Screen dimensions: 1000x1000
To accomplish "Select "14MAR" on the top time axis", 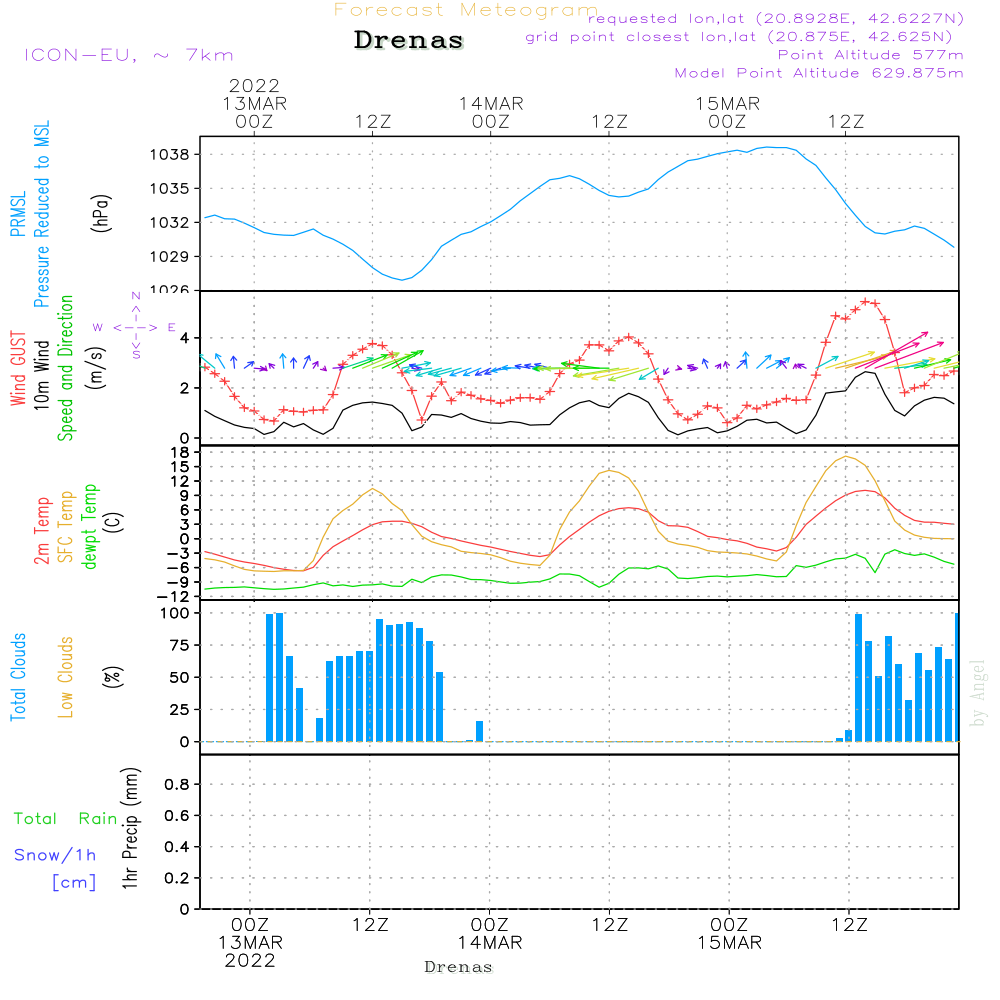I will click(x=491, y=103).
